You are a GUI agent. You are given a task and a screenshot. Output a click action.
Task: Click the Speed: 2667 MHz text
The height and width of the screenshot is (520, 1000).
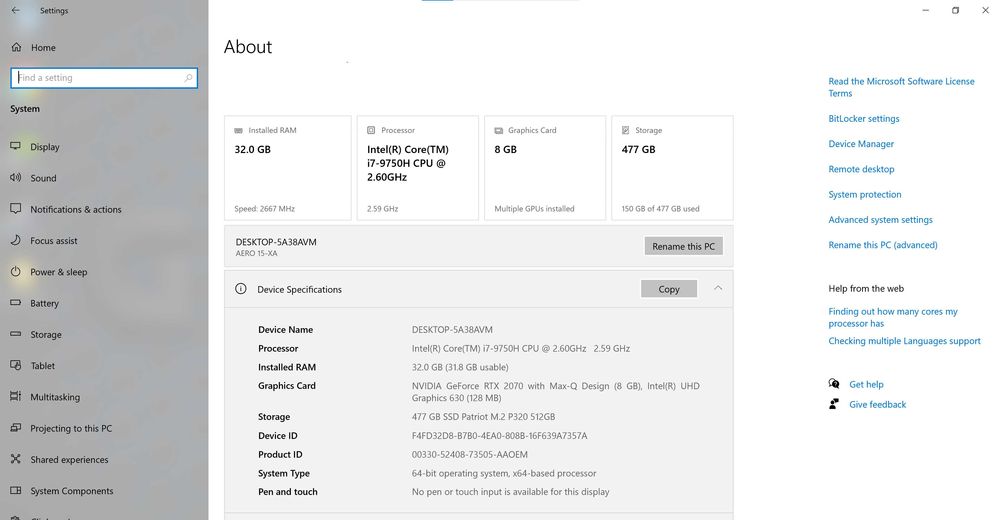click(264, 209)
